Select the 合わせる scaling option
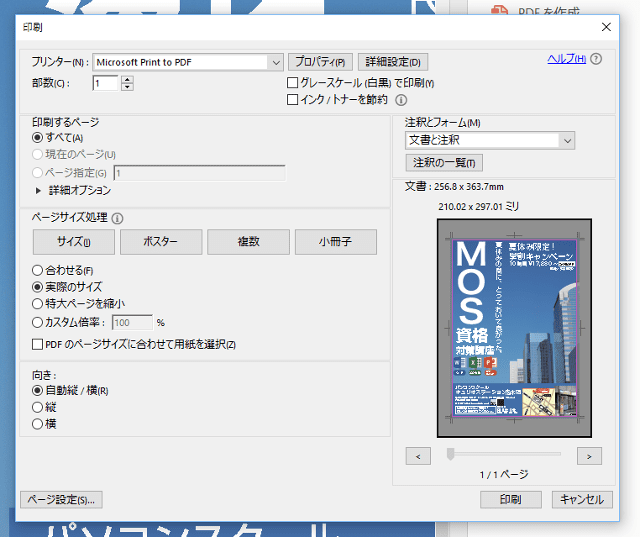This screenshot has width=640, height=537. point(37,270)
